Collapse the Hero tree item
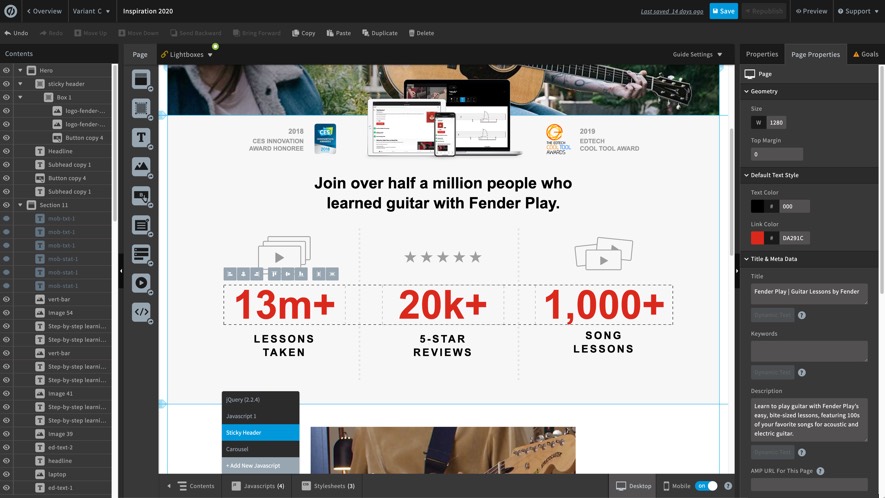The width and height of the screenshot is (885, 498). pos(20,70)
